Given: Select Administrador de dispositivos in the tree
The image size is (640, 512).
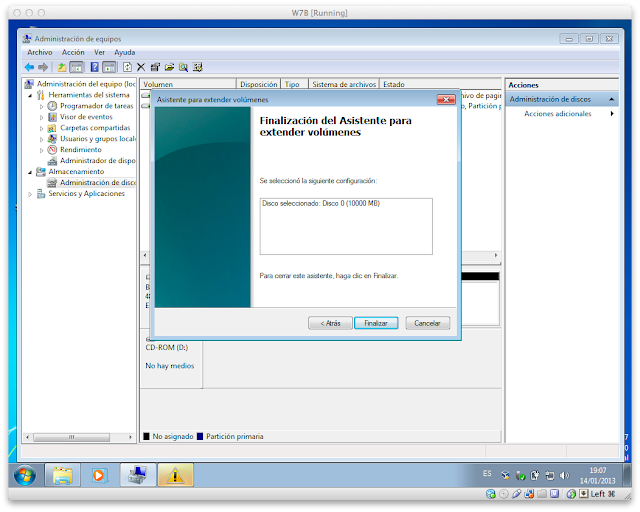Looking at the screenshot, I should click(98, 160).
